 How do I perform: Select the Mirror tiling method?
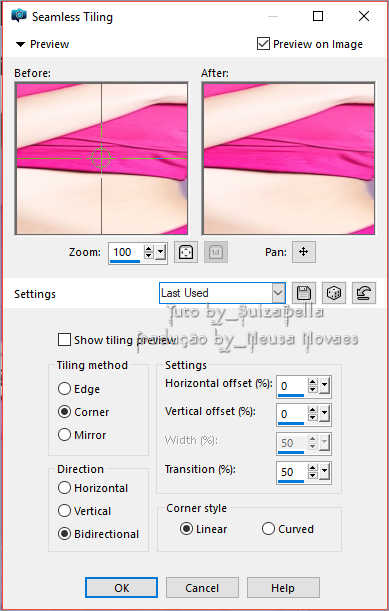(64, 434)
